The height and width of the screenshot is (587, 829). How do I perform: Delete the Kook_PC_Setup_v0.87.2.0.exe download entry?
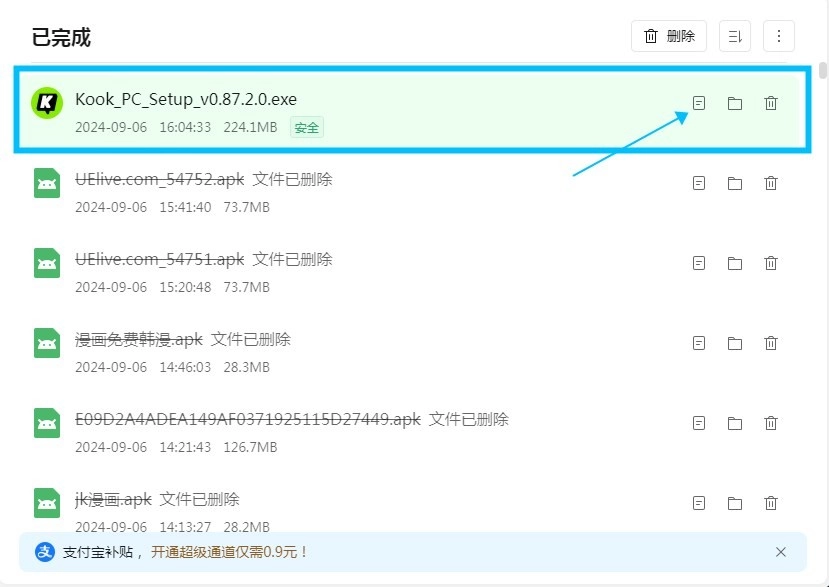[x=771, y=103]
